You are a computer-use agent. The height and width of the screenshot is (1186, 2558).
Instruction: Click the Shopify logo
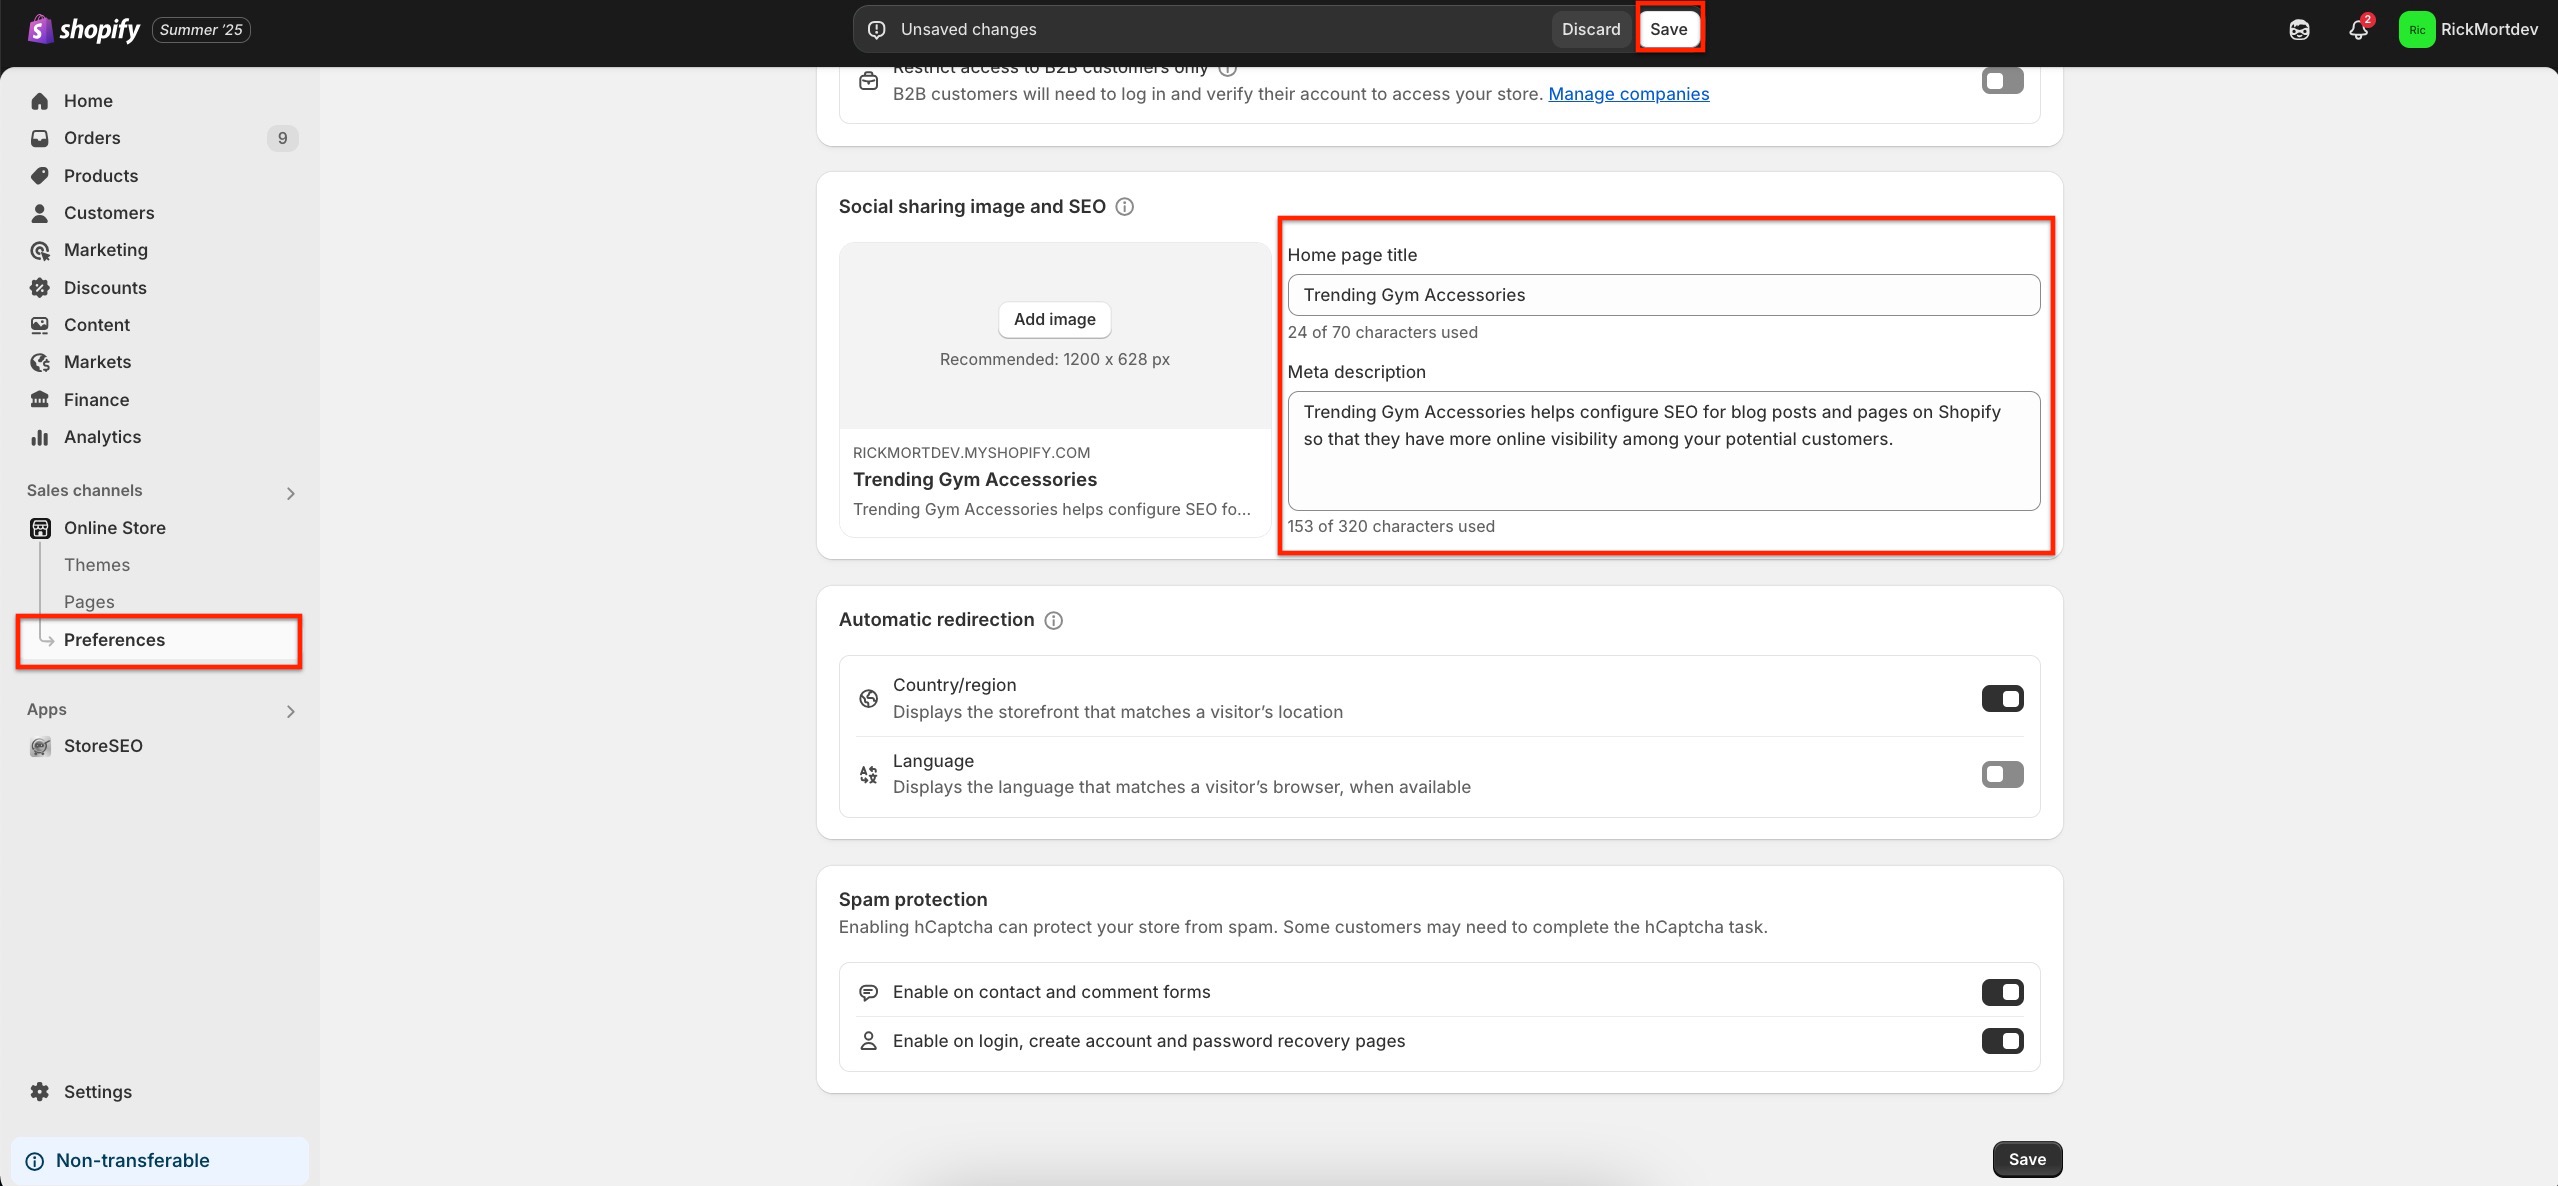(x=84, y=29)
